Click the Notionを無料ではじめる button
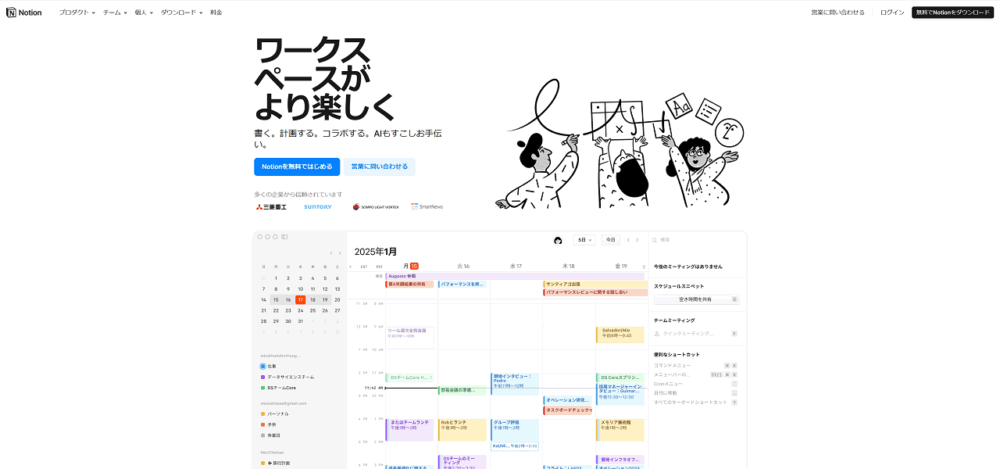The height and width of the screenshot is (469, 1000). coord(297,166)
